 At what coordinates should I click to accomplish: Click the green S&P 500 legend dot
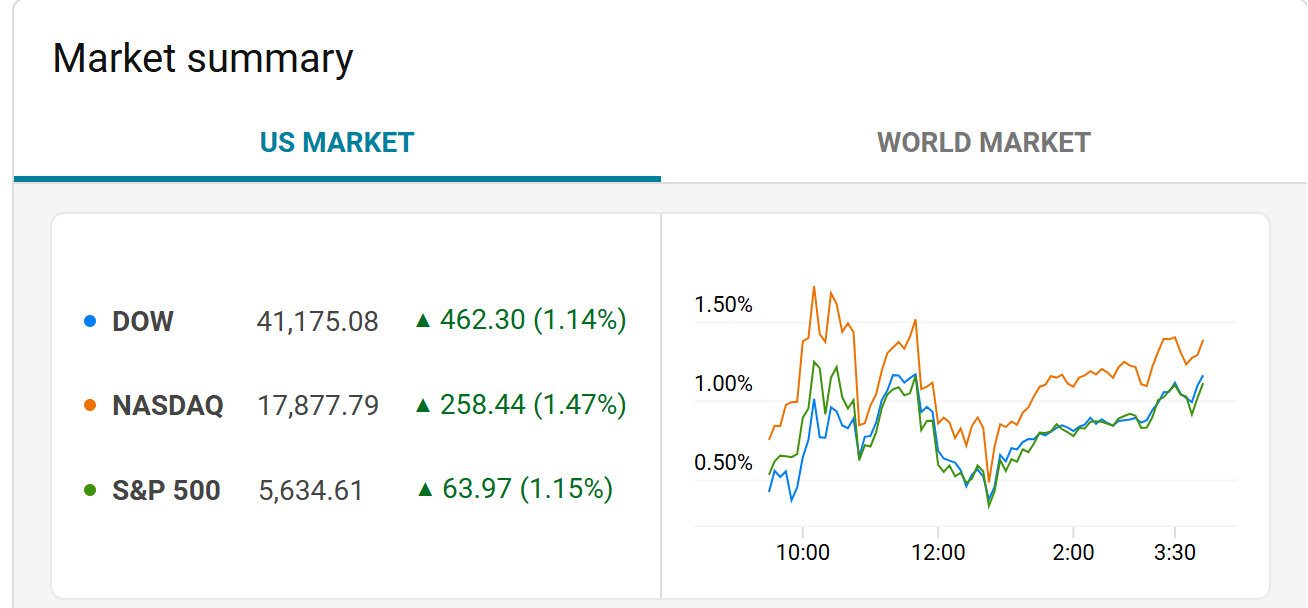pyautogui.click(x=90, y=491)
